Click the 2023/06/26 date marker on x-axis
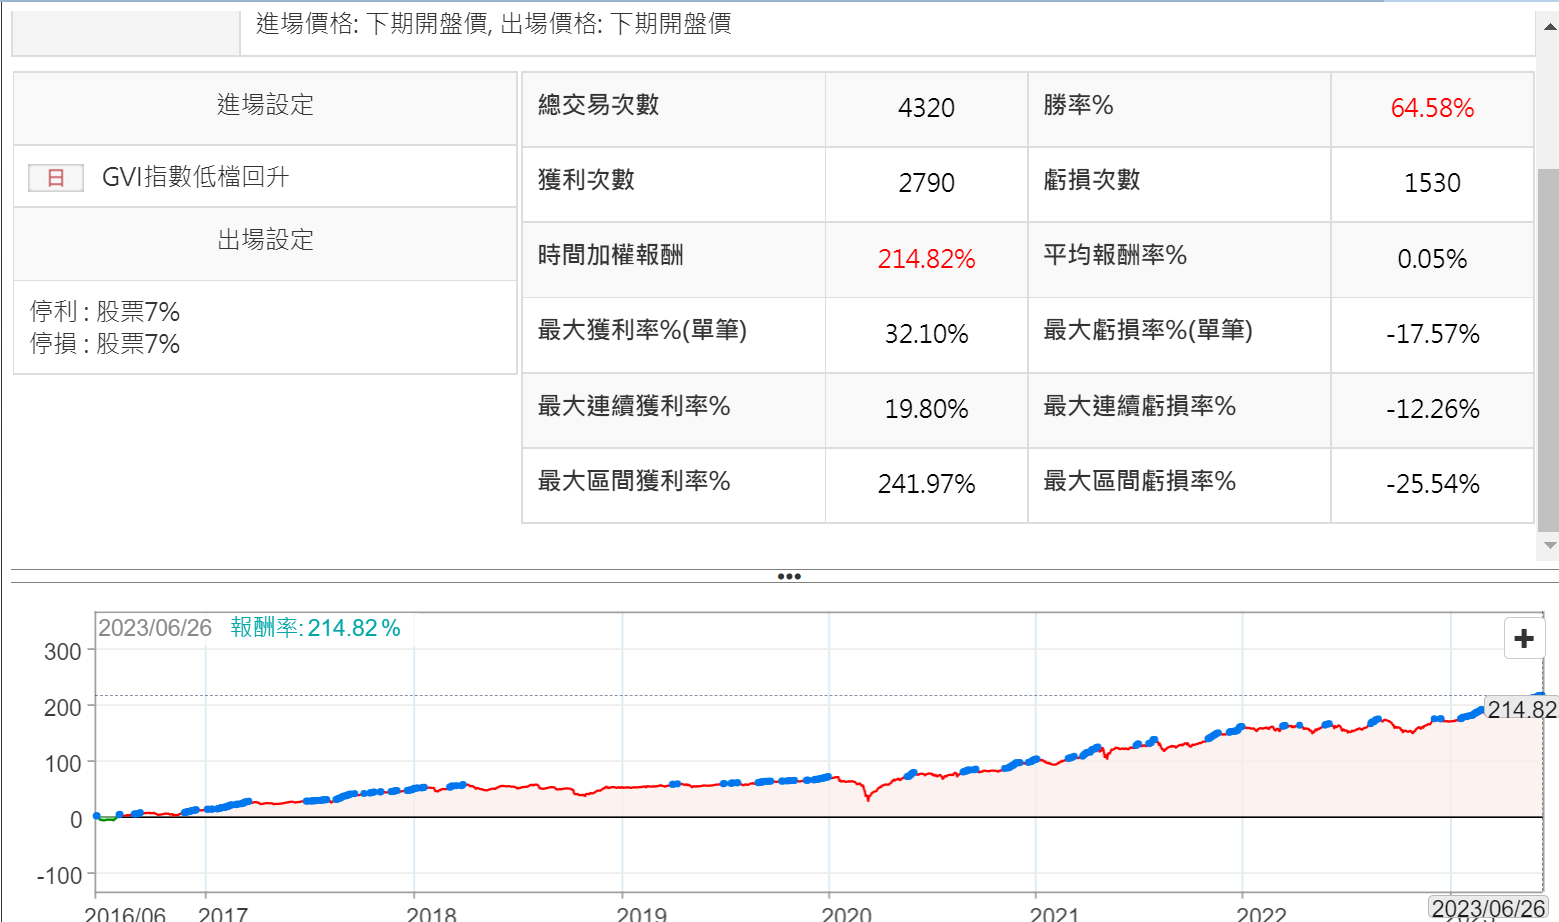 tap(1488, 908)
